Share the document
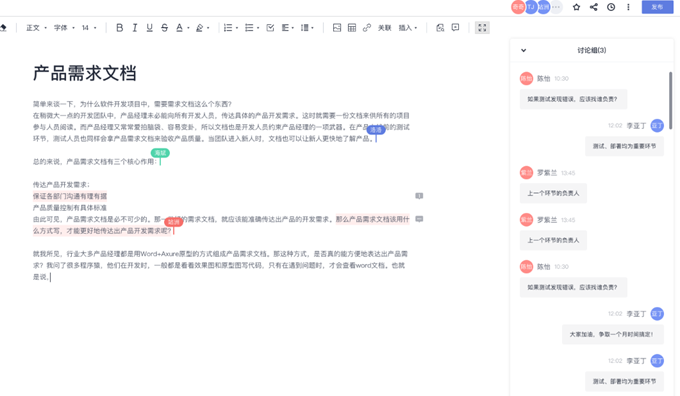680x396 pixels. pyautogui.click(x=594, y=7)
